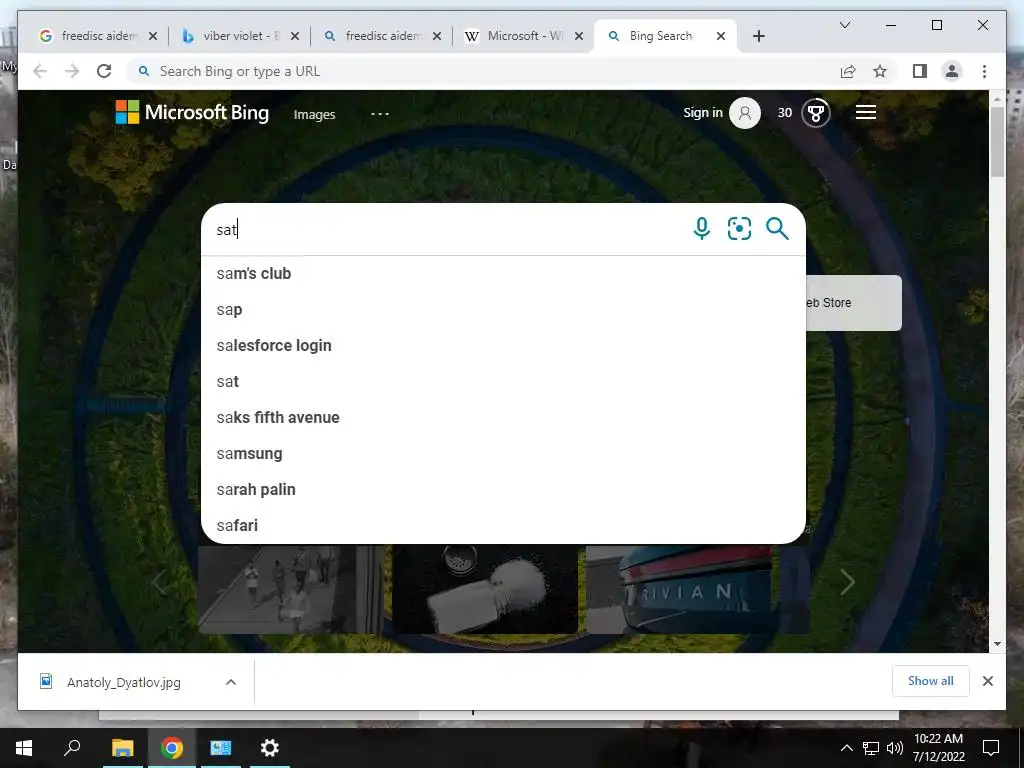Toggle Chrome side panel icon
Screen dimensions: 1024x768
920,71
